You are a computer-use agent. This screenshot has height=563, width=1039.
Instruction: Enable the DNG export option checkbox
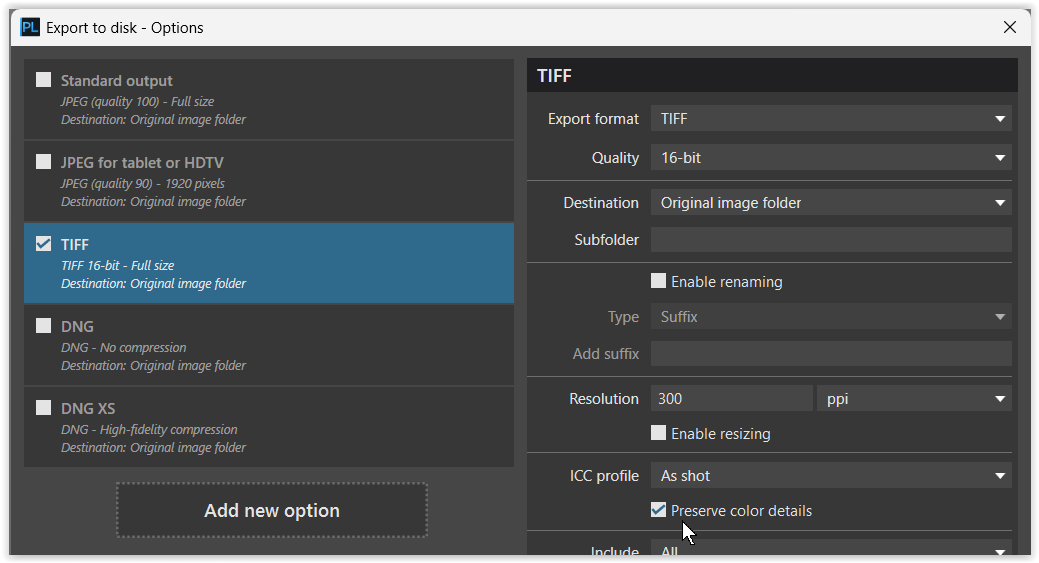point(44,326)
